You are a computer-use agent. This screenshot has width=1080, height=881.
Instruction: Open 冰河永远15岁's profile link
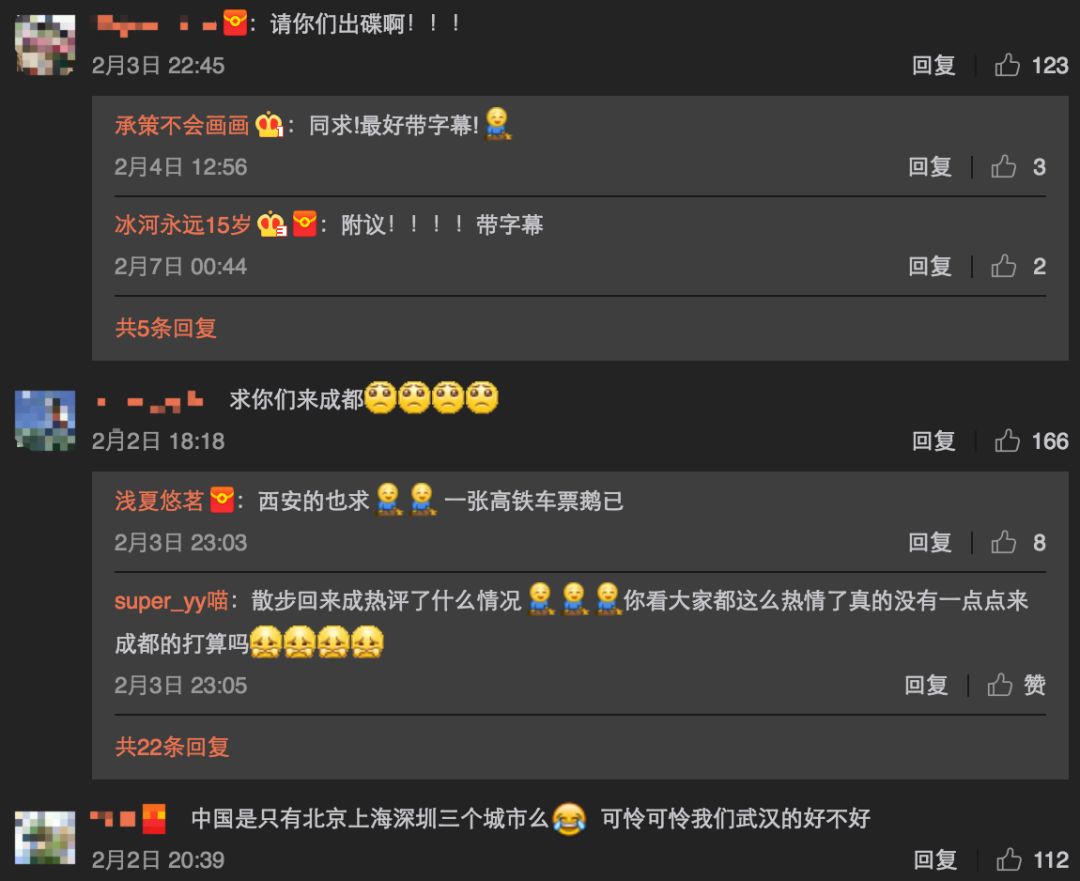pyautogui.click(x=183, y=225)
